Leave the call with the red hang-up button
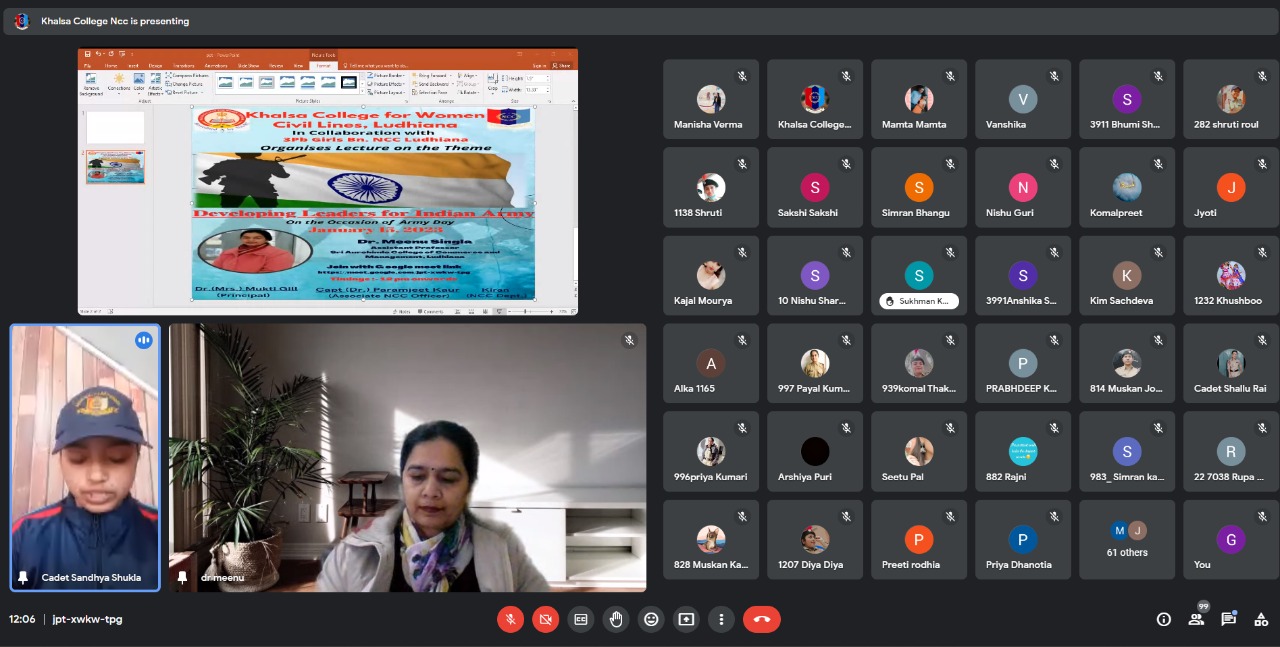Viewport: 1280px width, 647px height. 762,619
